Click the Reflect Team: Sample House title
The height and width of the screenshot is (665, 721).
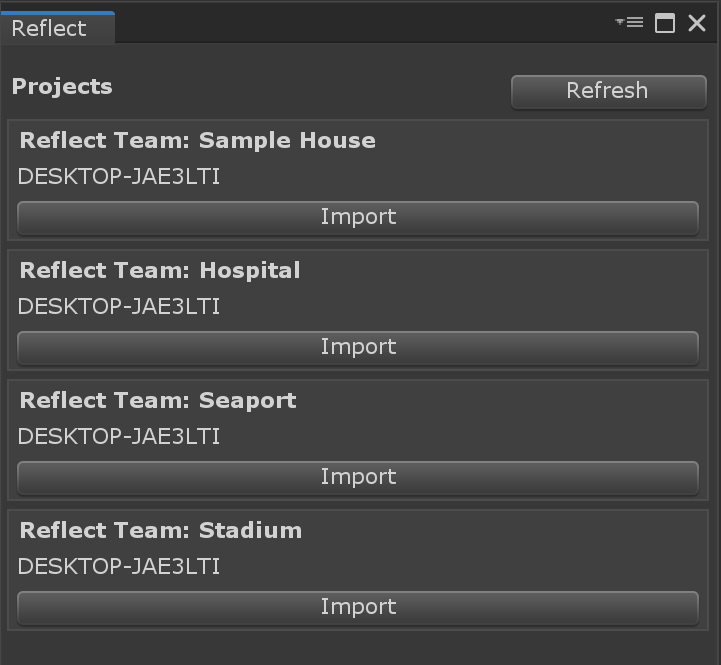(198, 140)
